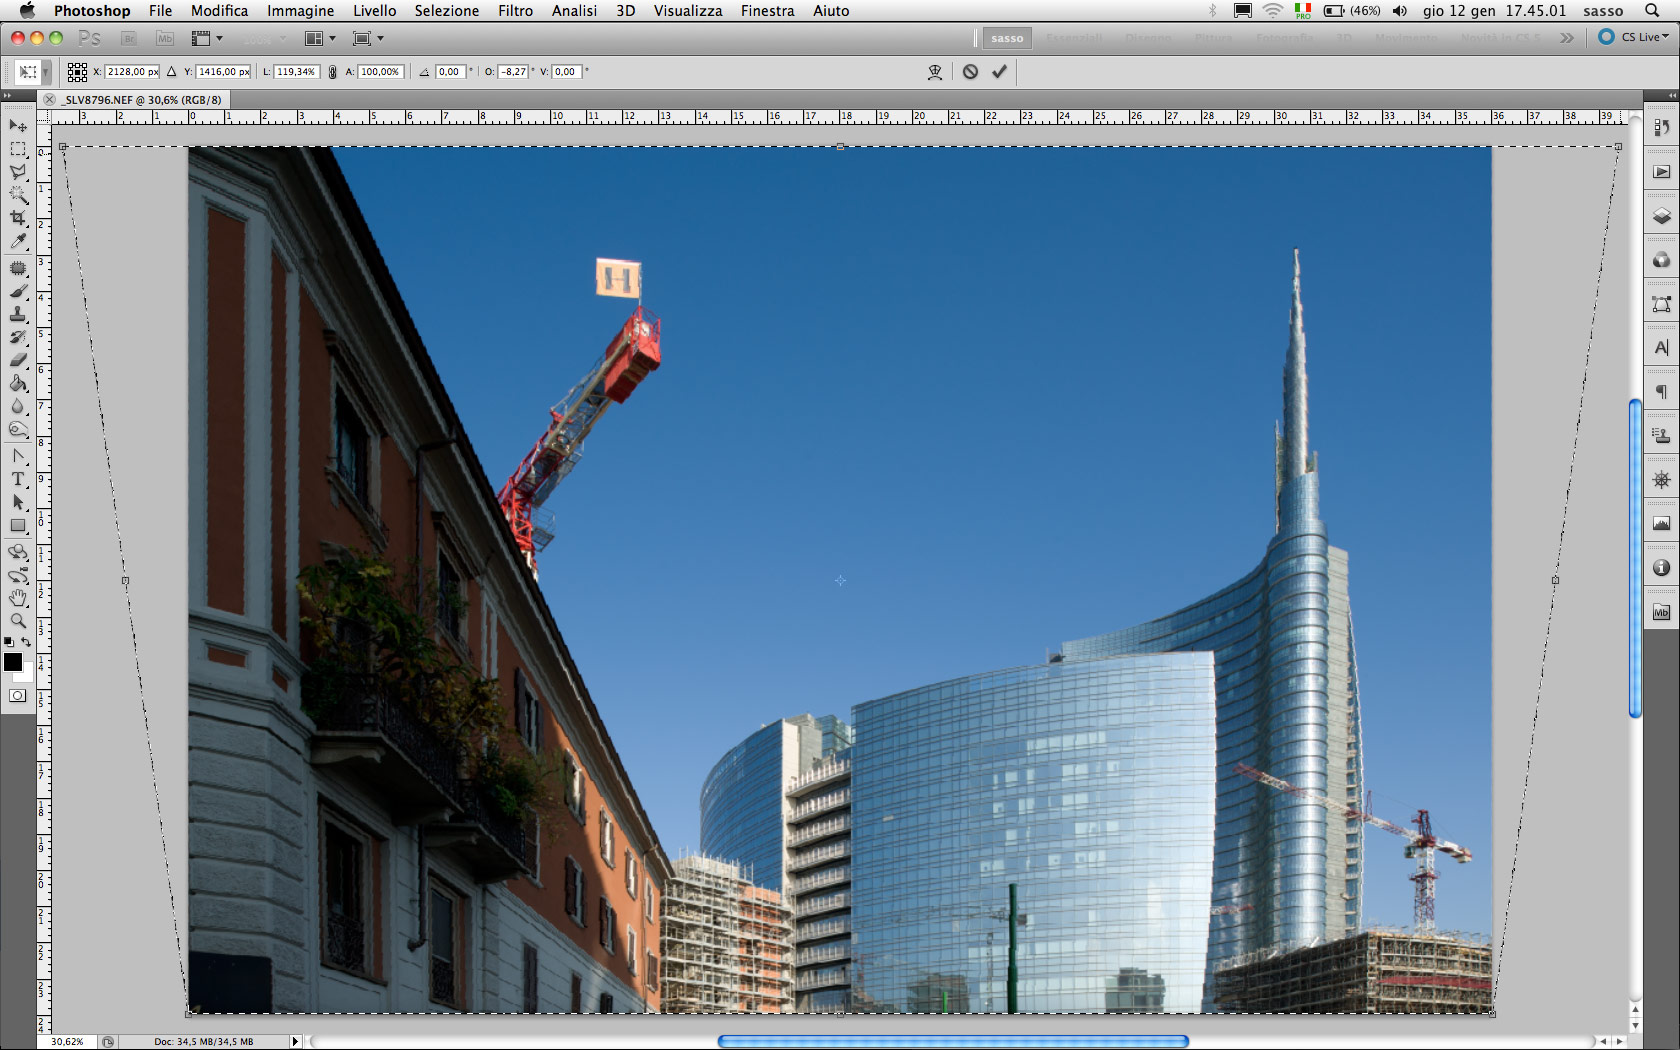Click the vertical scrollbar thumb

[x=1635, y=558]
